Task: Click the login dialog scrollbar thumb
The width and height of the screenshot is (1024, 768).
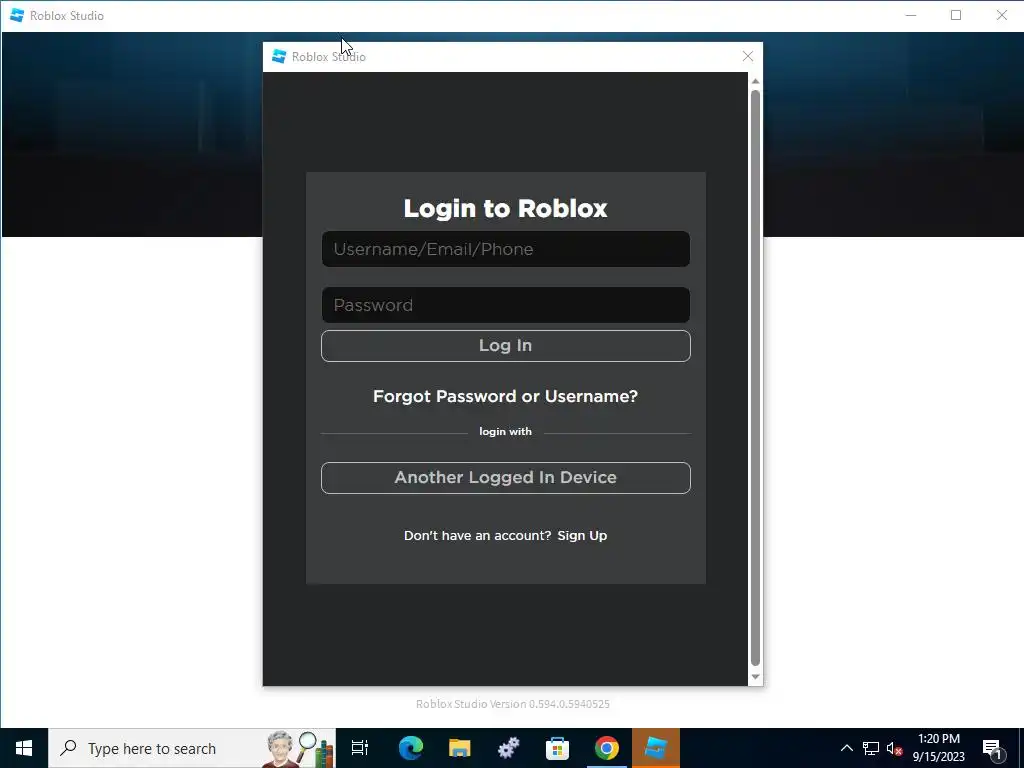Action: (x=756, y=377)
